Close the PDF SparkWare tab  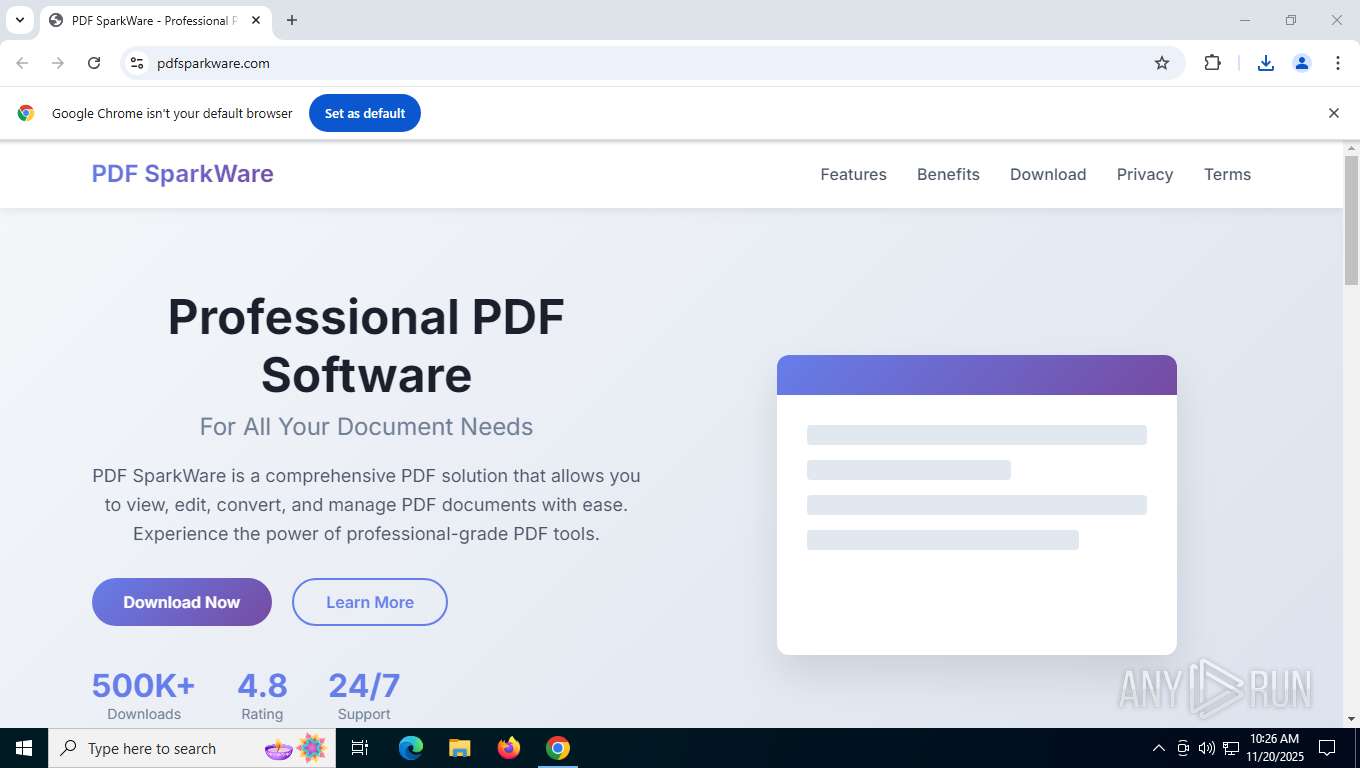tap(257, 20)
